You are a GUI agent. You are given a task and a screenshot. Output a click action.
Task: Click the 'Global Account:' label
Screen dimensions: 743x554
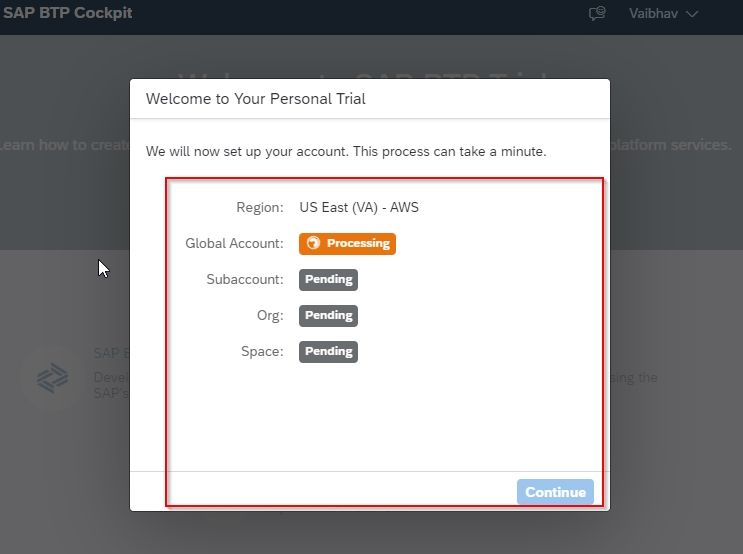[234, 243]
